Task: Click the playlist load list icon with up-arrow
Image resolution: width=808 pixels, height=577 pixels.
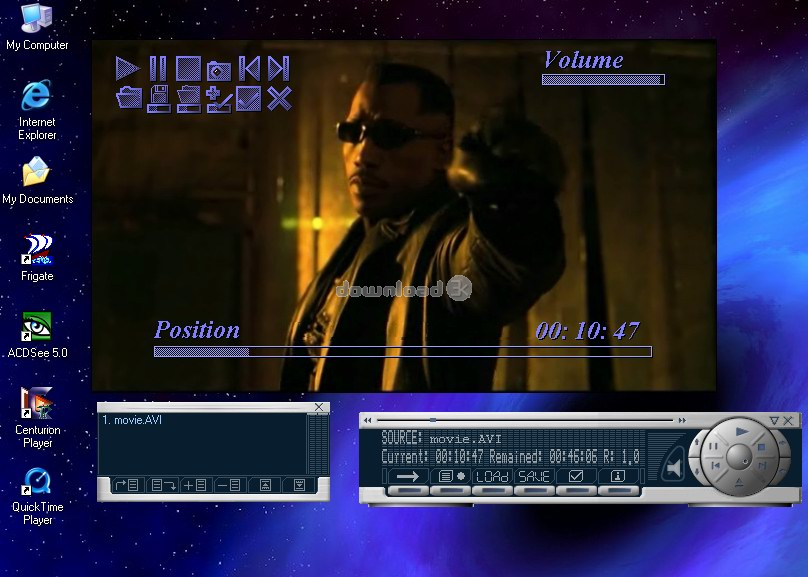Action: tap(127, 485)
